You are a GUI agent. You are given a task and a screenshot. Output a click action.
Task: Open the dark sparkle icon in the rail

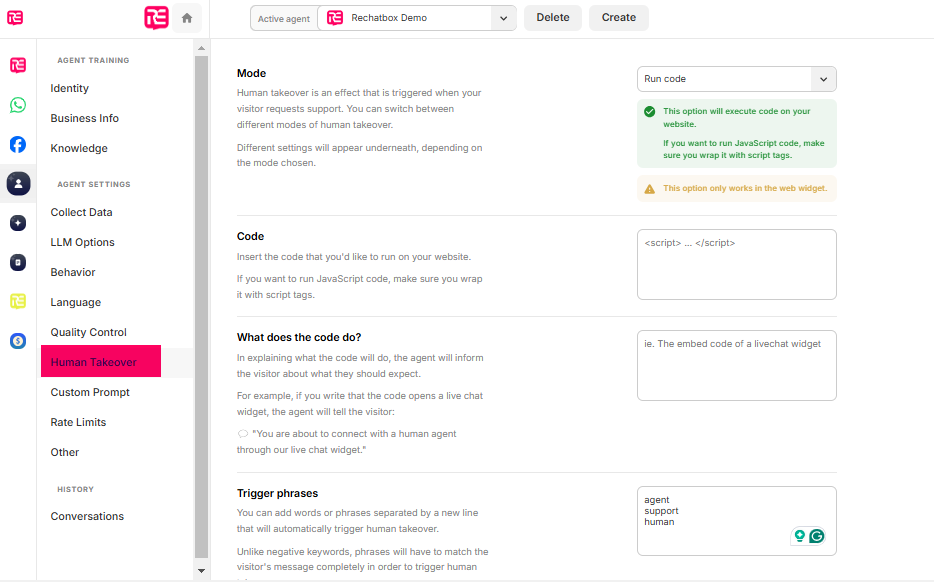tap(18, 223)
